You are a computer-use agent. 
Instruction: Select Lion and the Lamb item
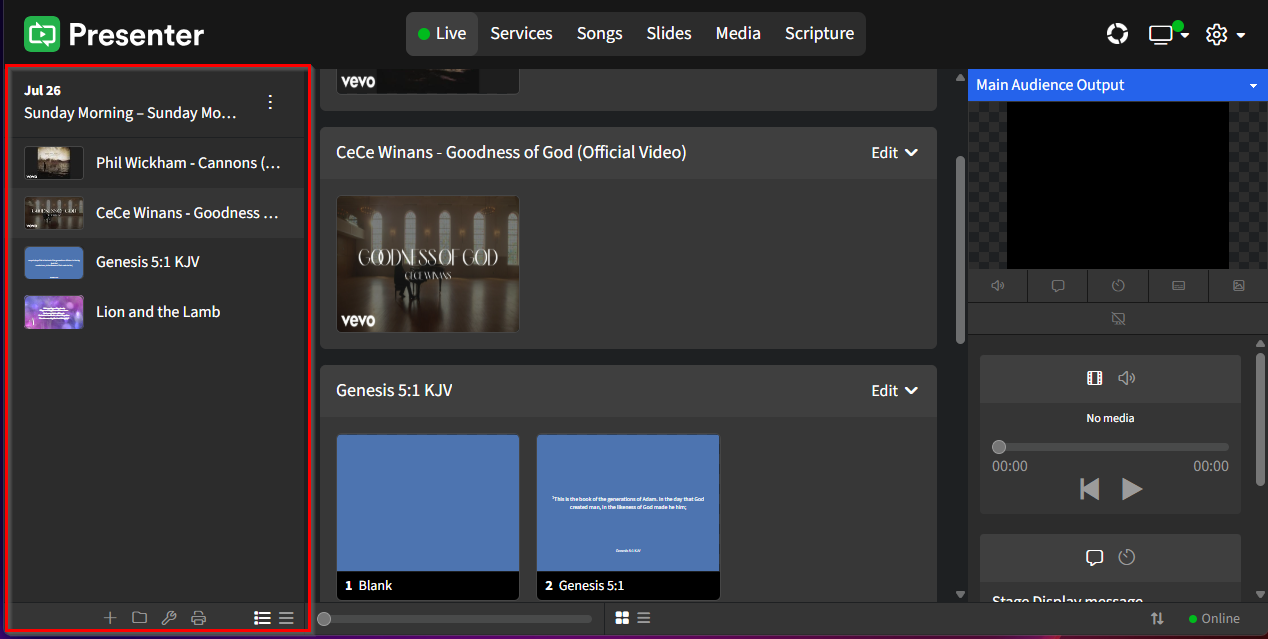pos(158,312)
